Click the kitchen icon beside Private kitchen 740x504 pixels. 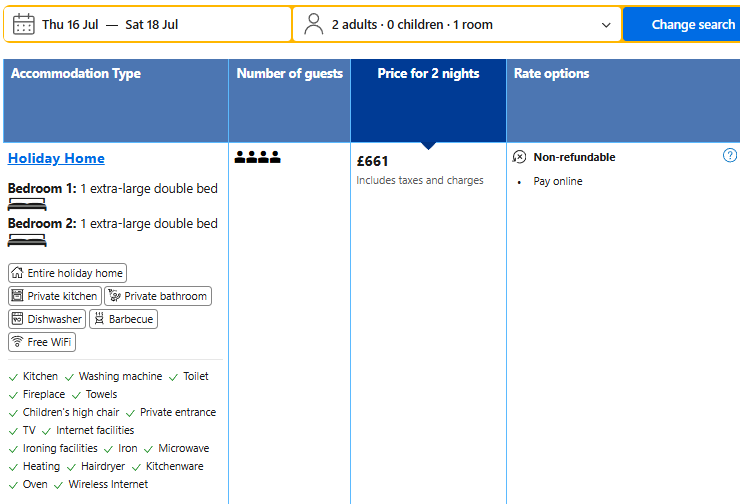(x=17, y=295)
